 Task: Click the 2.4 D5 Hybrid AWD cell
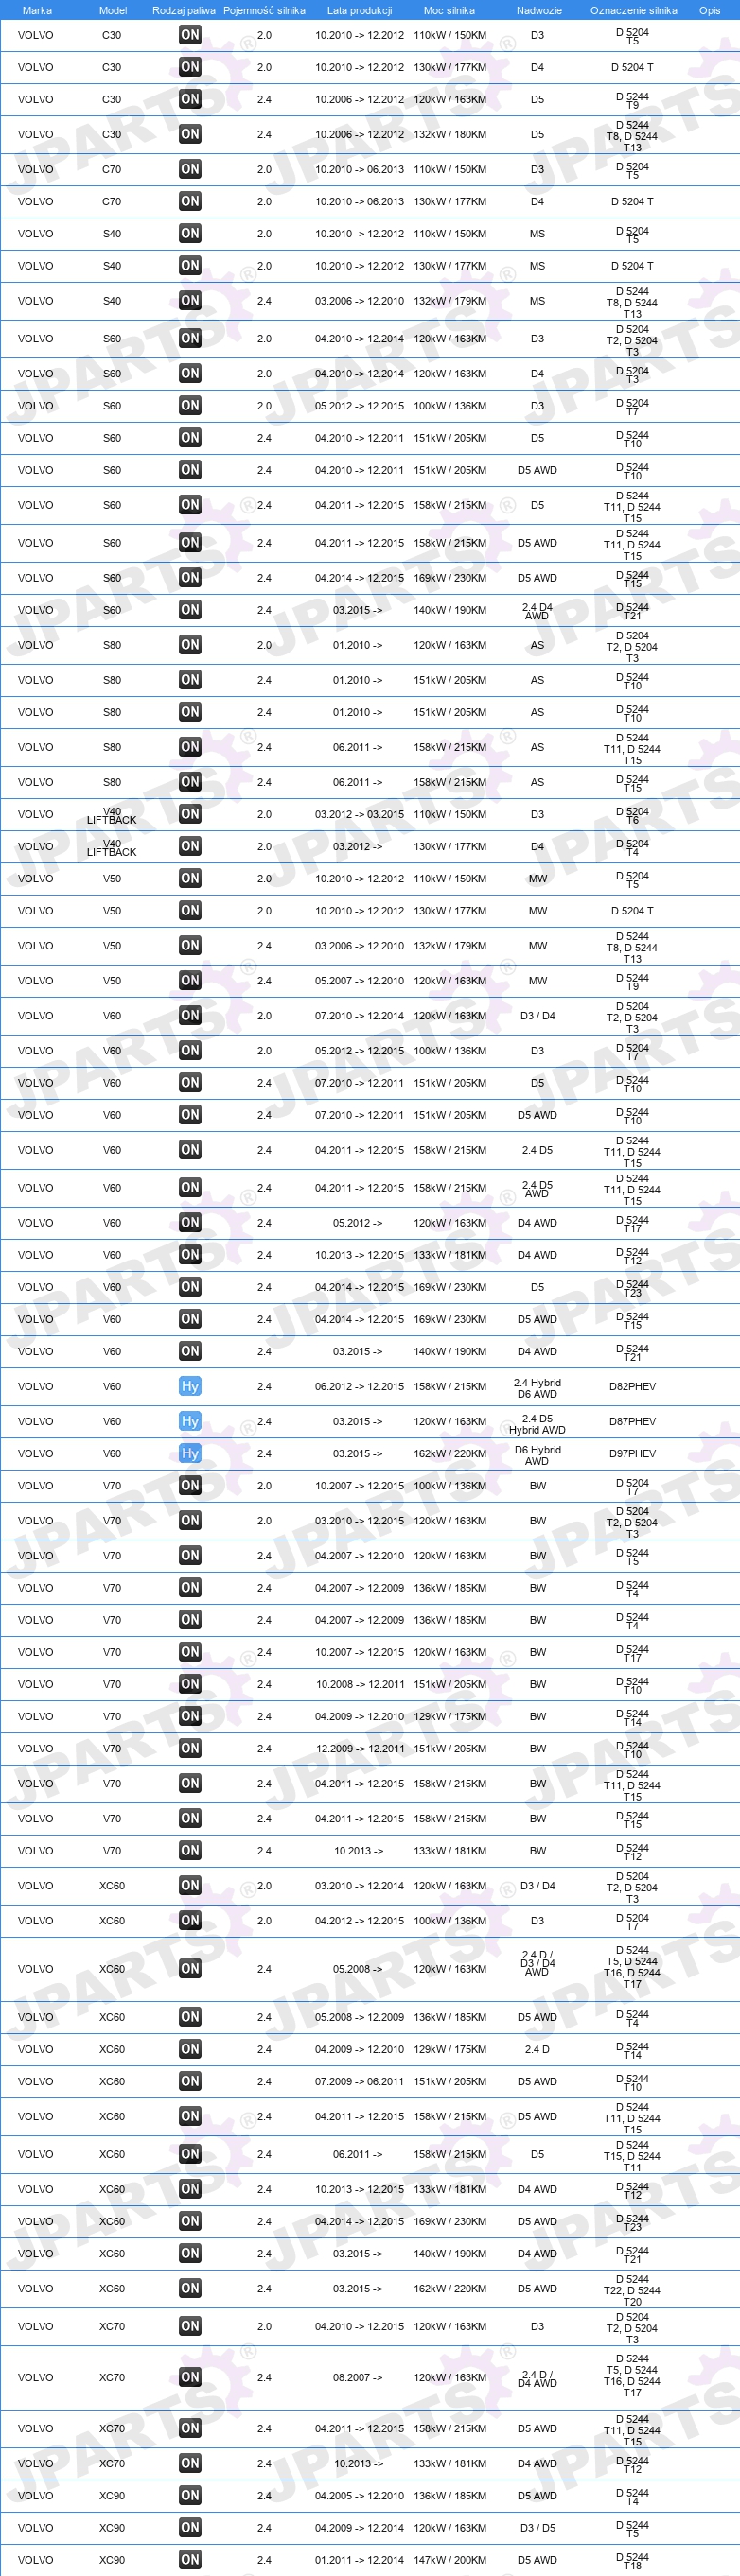click(x=537, y=1424)
